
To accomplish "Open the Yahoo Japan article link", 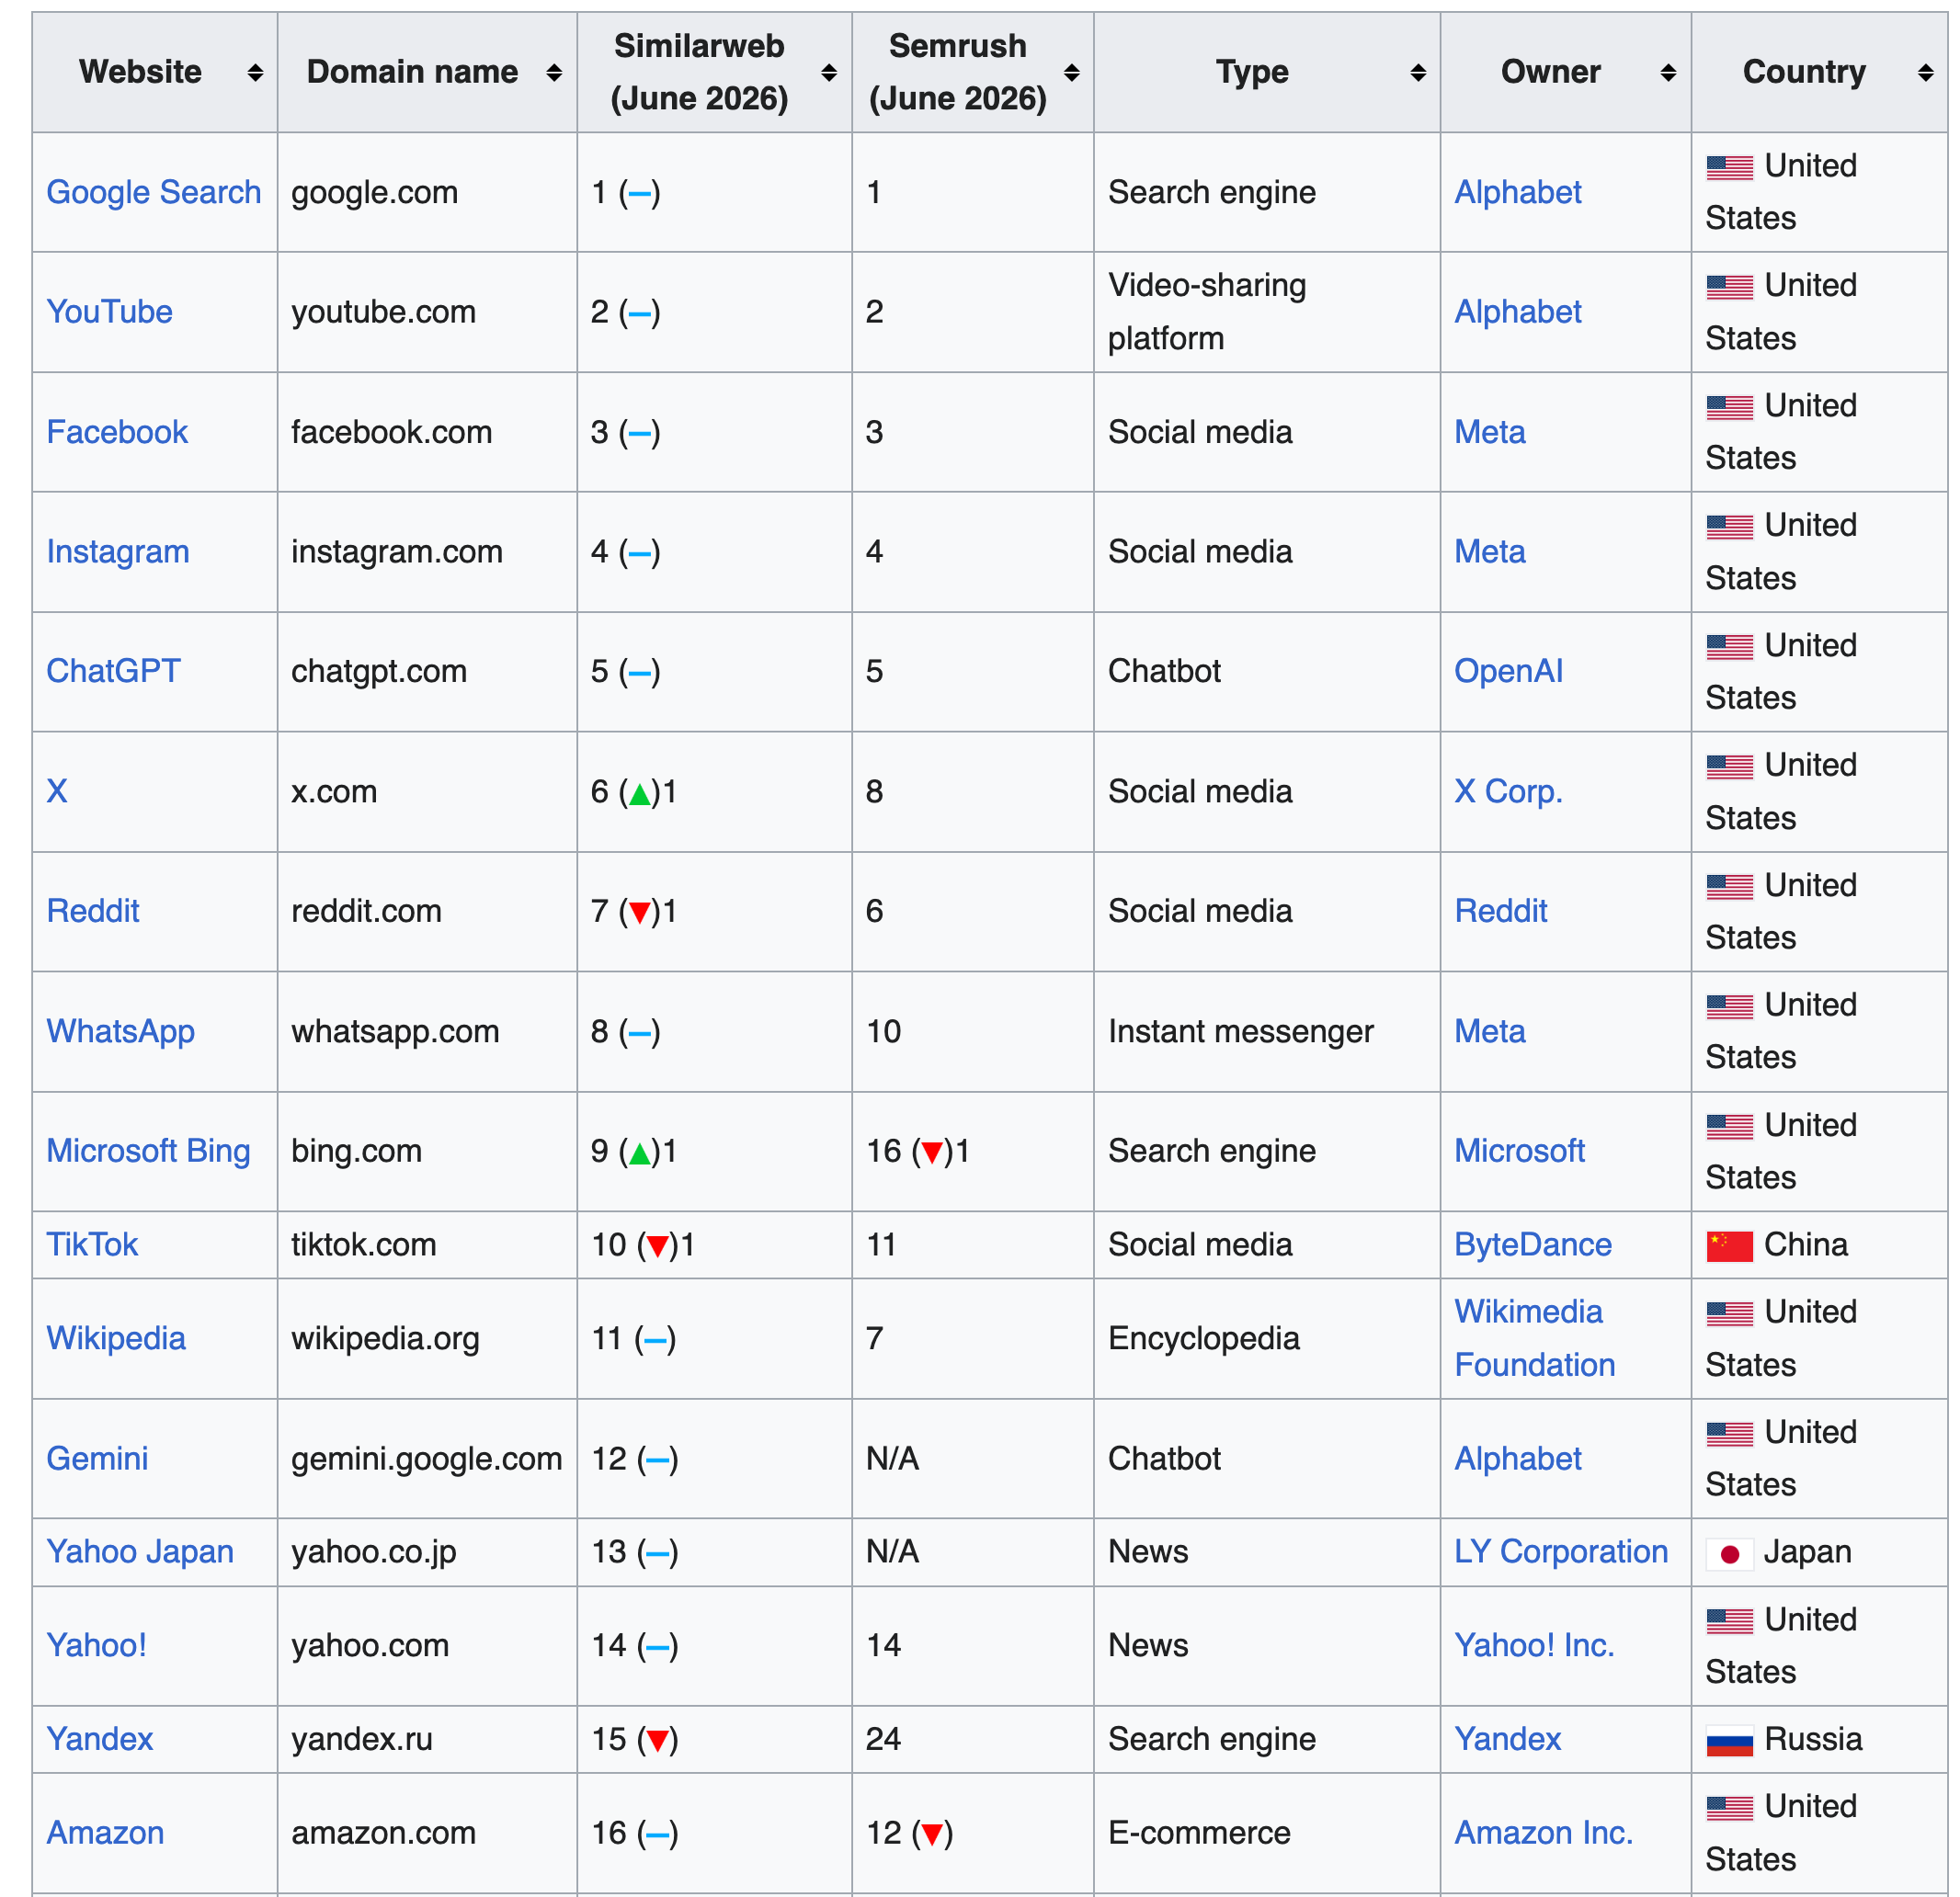I will [140, 1552].
